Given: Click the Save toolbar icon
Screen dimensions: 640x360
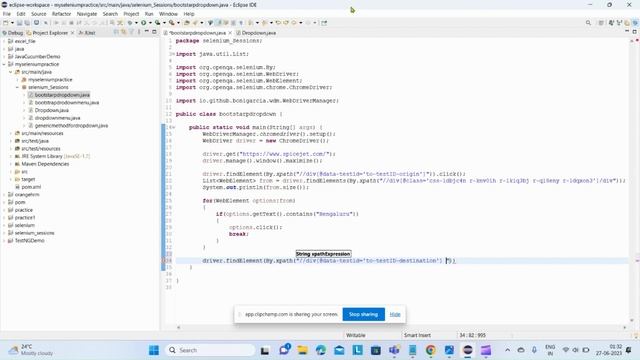Looking at the screenshot, I should pos(19,23).
